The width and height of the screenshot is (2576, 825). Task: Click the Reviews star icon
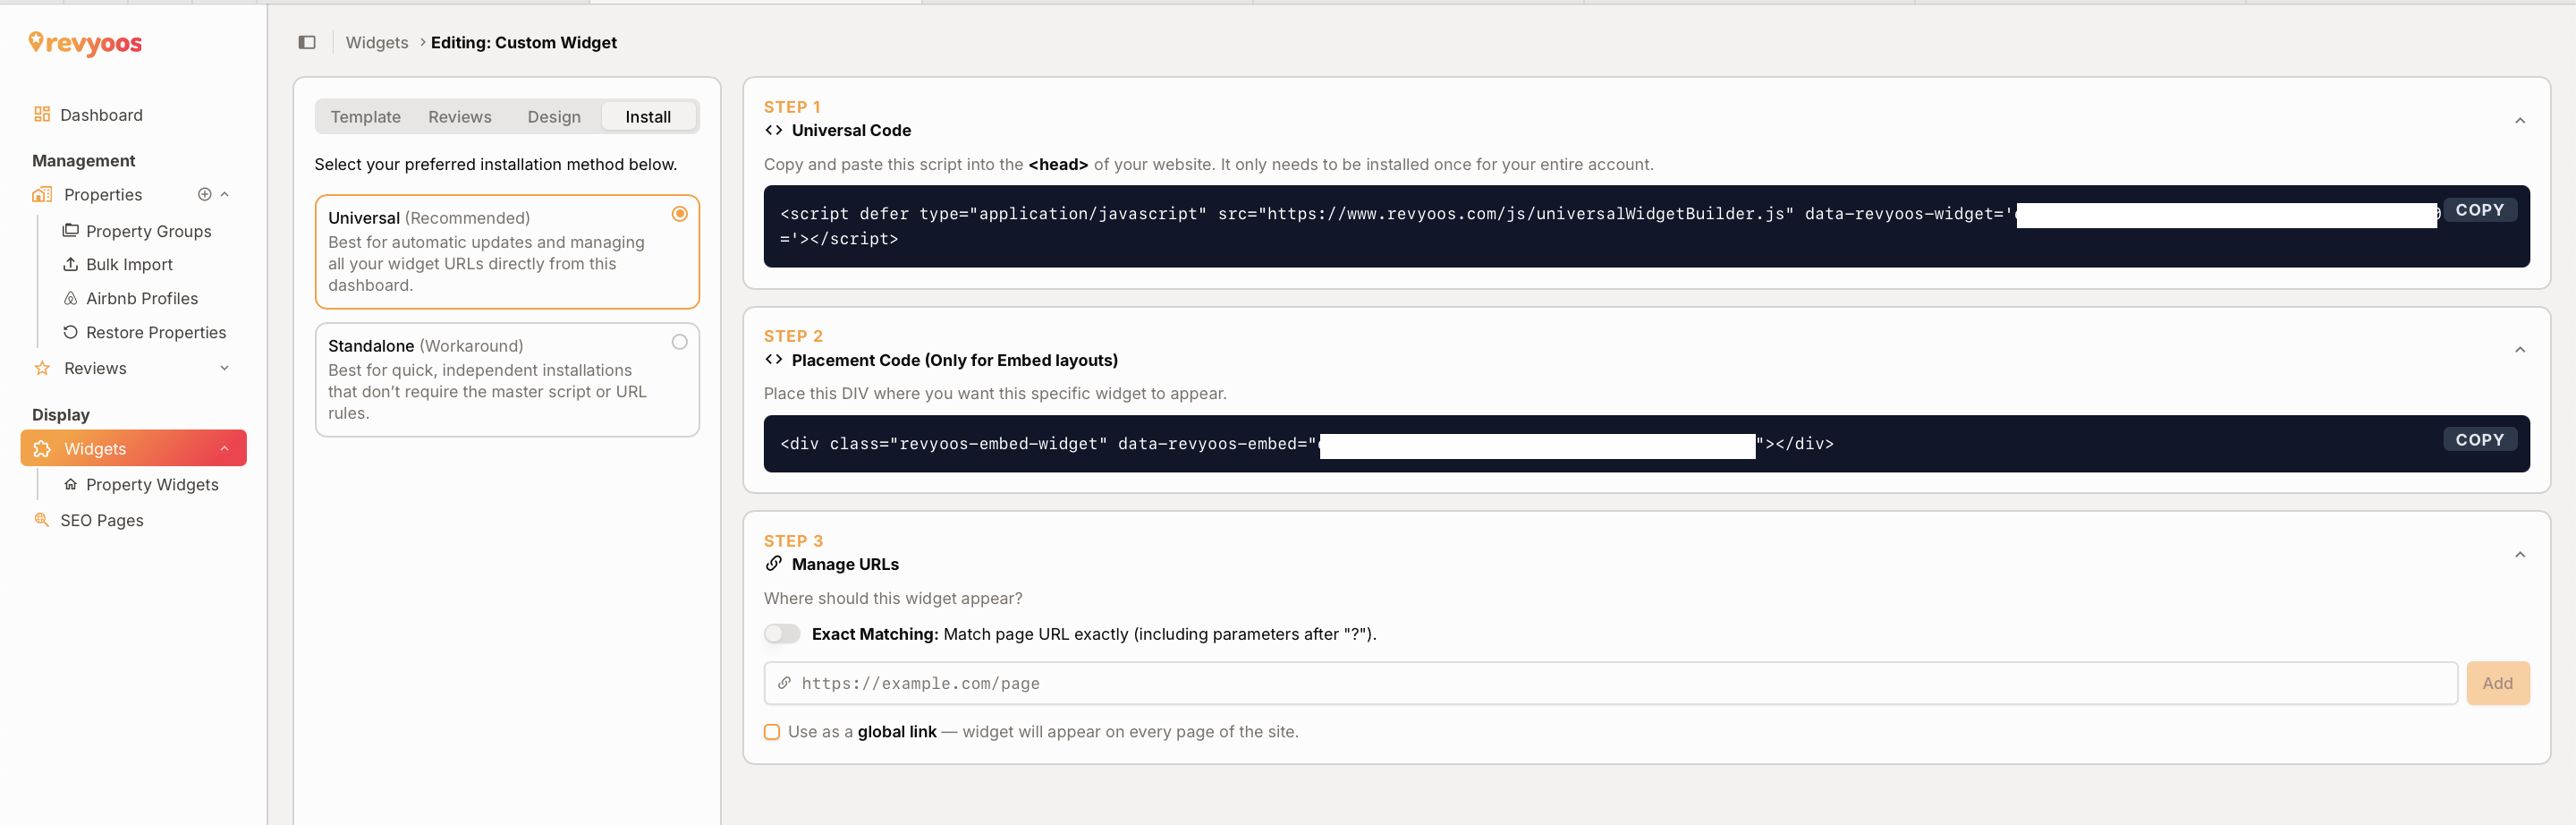click(42, 368)
